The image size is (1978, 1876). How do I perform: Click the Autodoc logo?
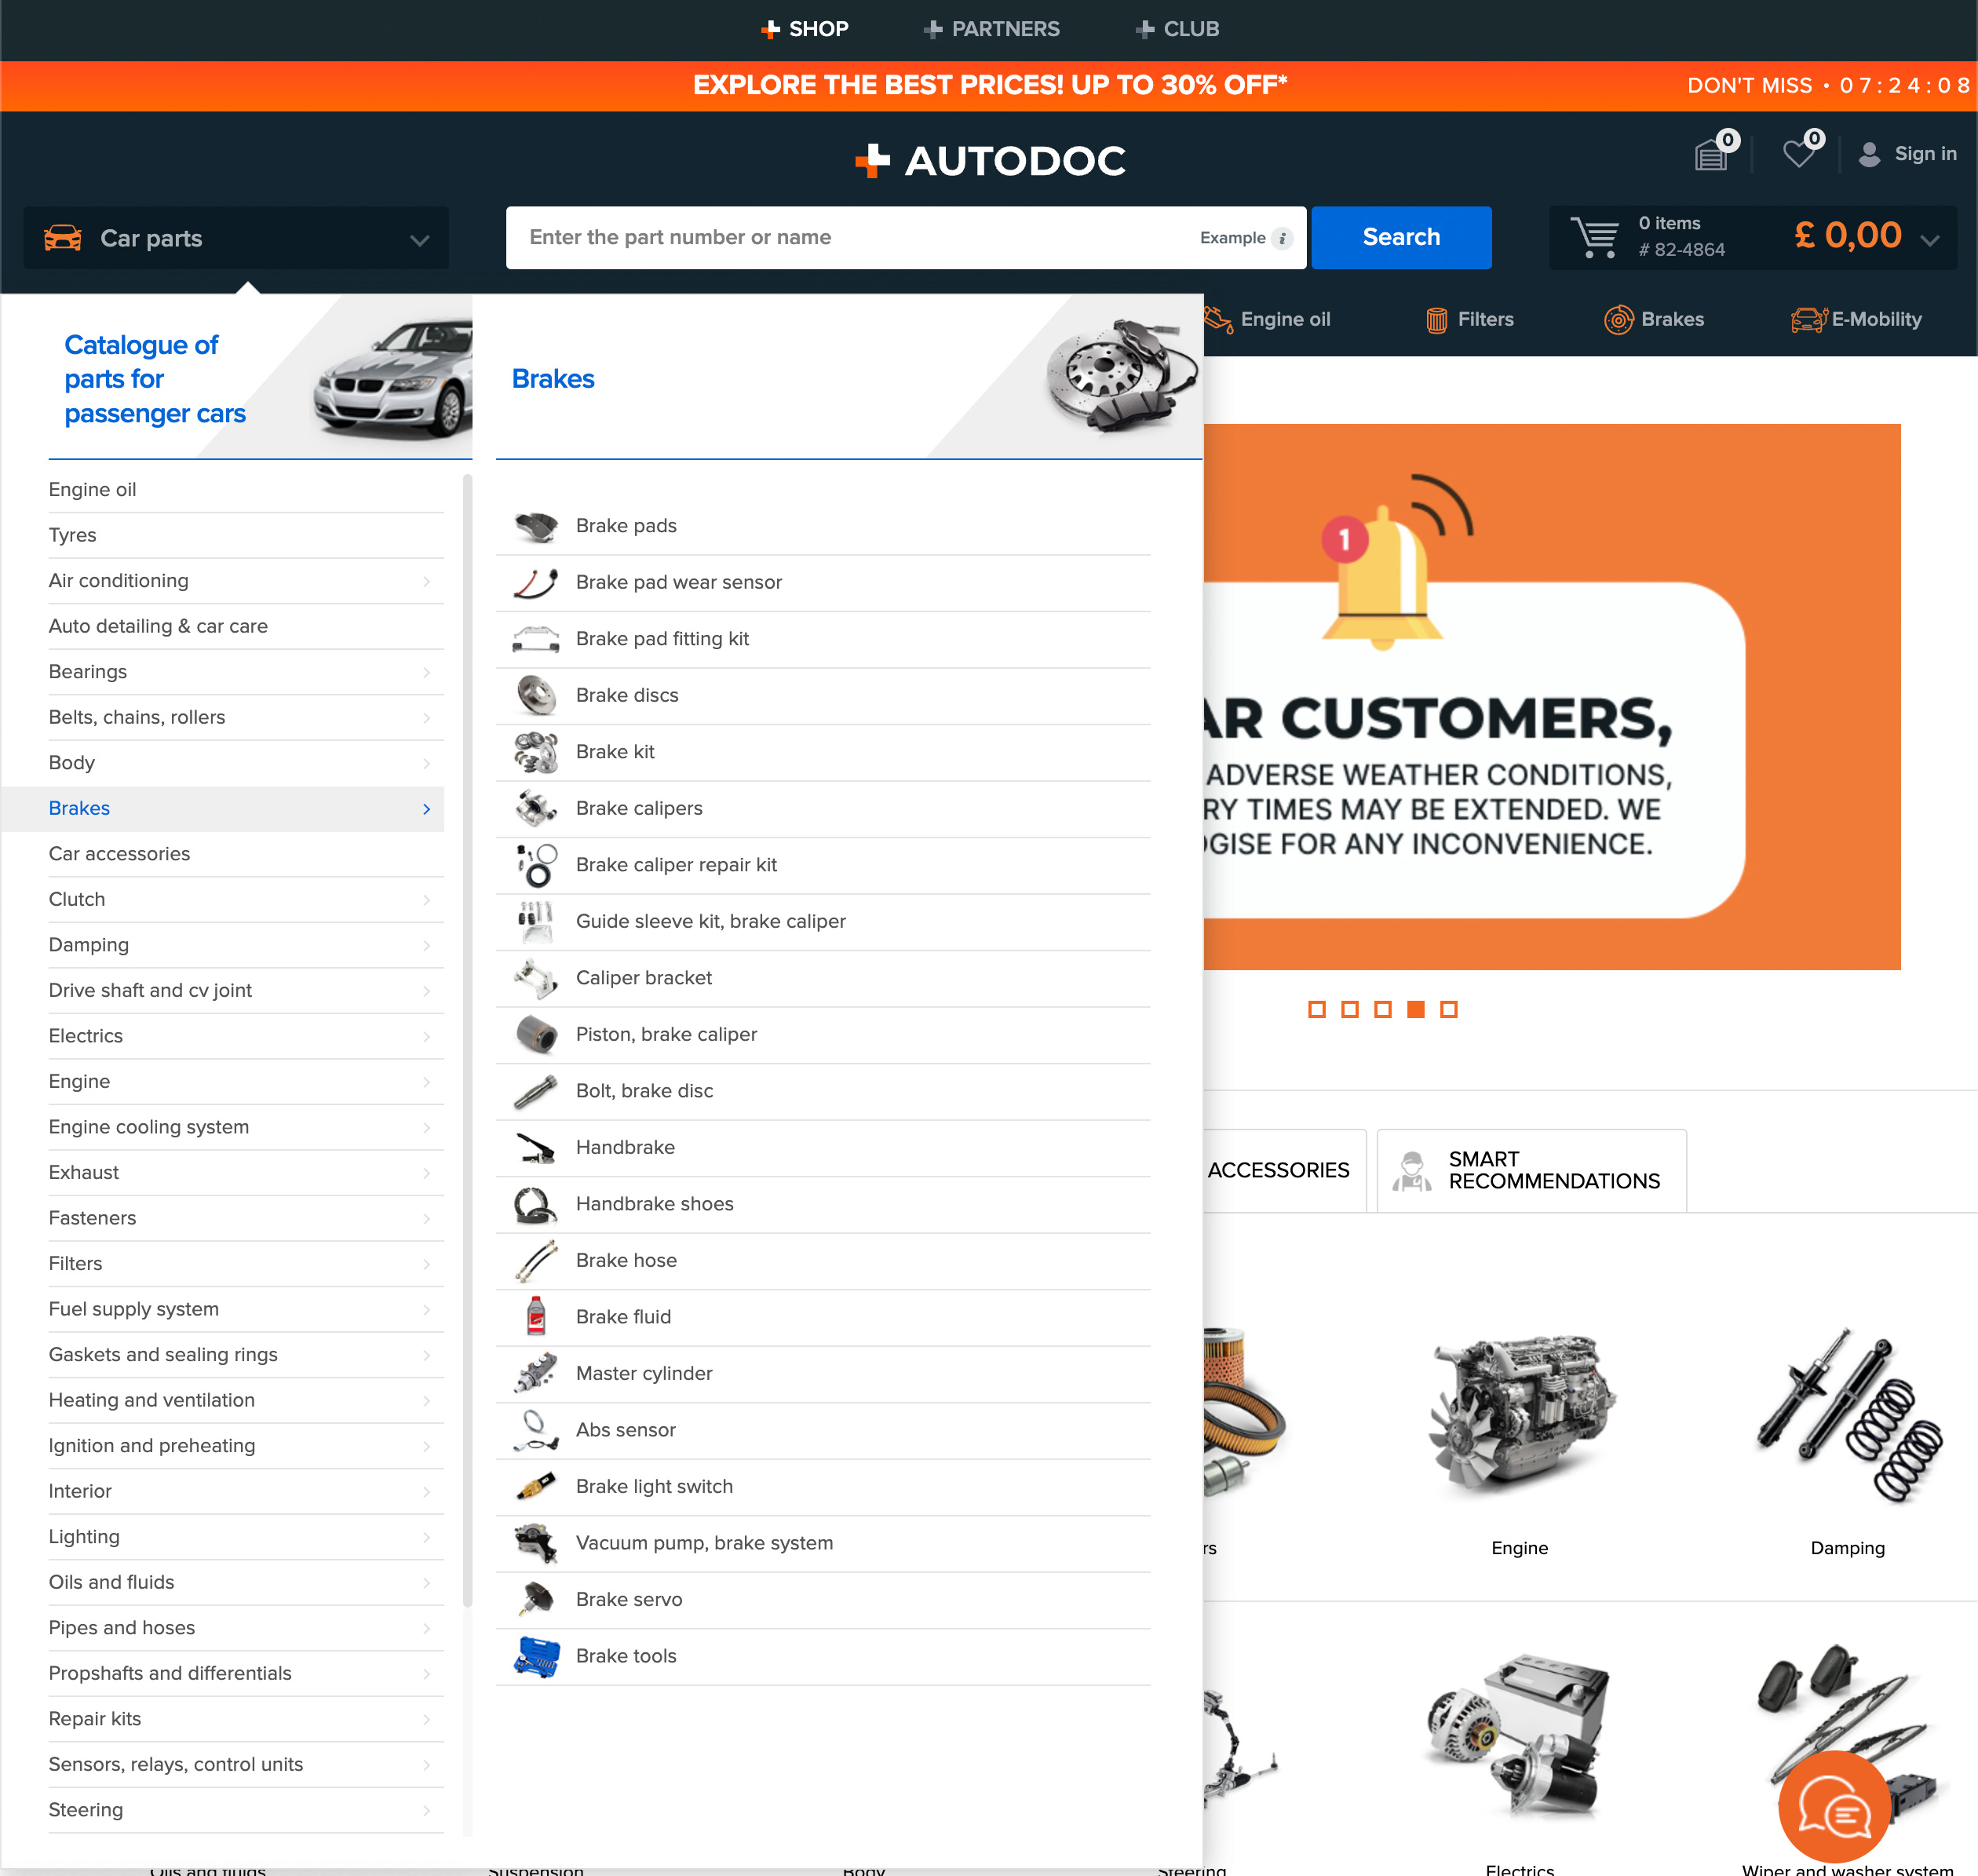(x=988, y=160)
